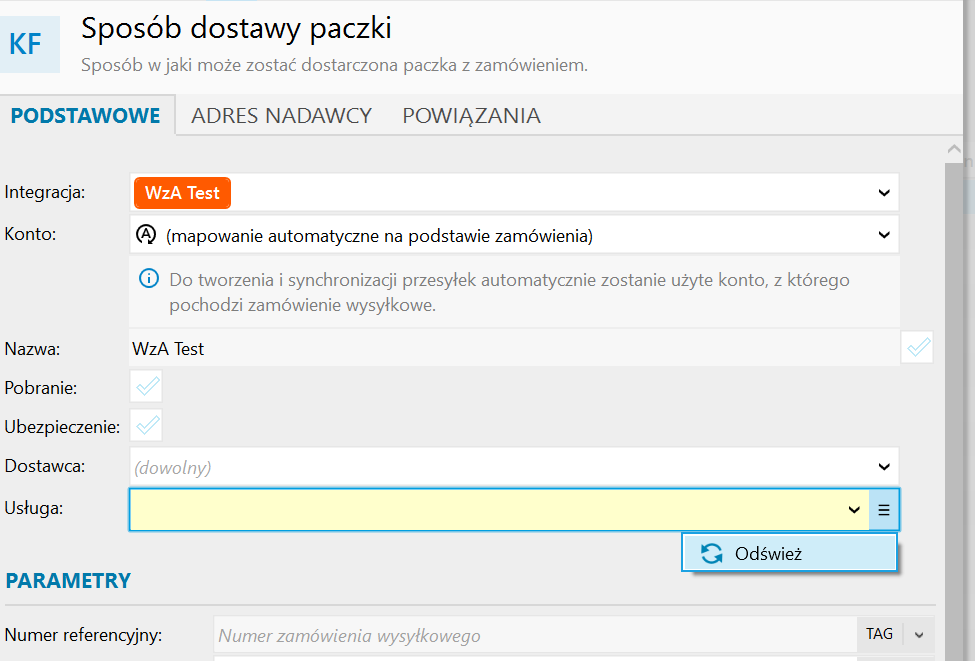
Task: Switch to the ADRES NADAWCY tab
Action: point(281,115)
